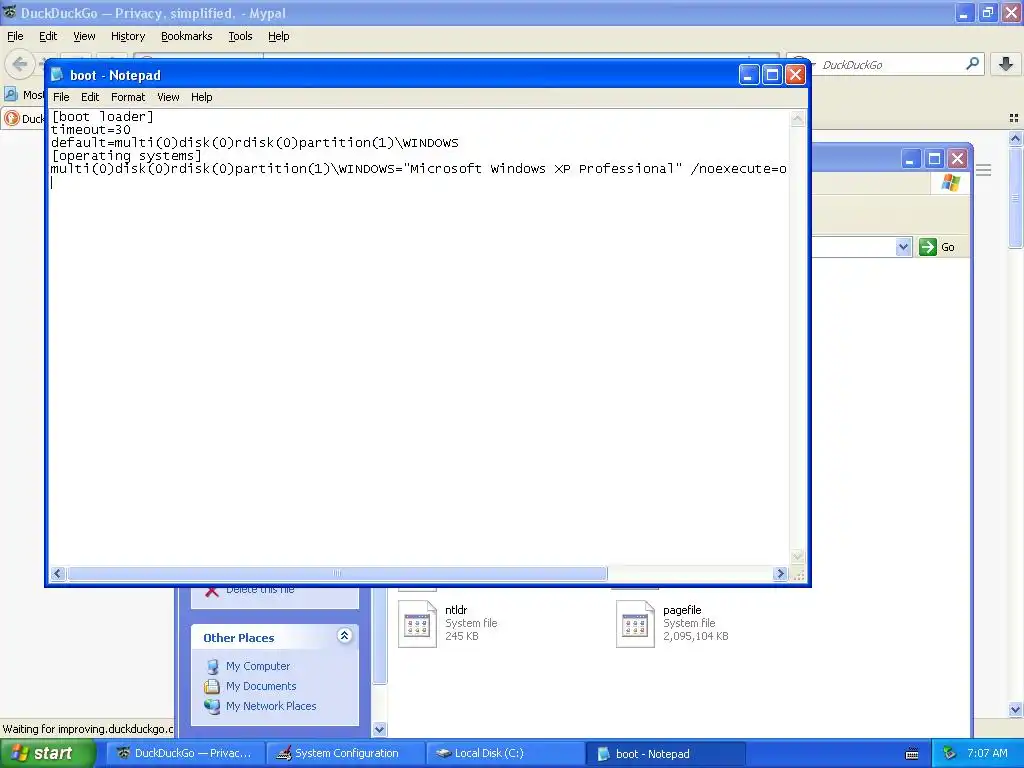Image resolution: width=1024 pixels, height=768 pixels.
Task: Click the My Documents folder icon
Action: 212,686
